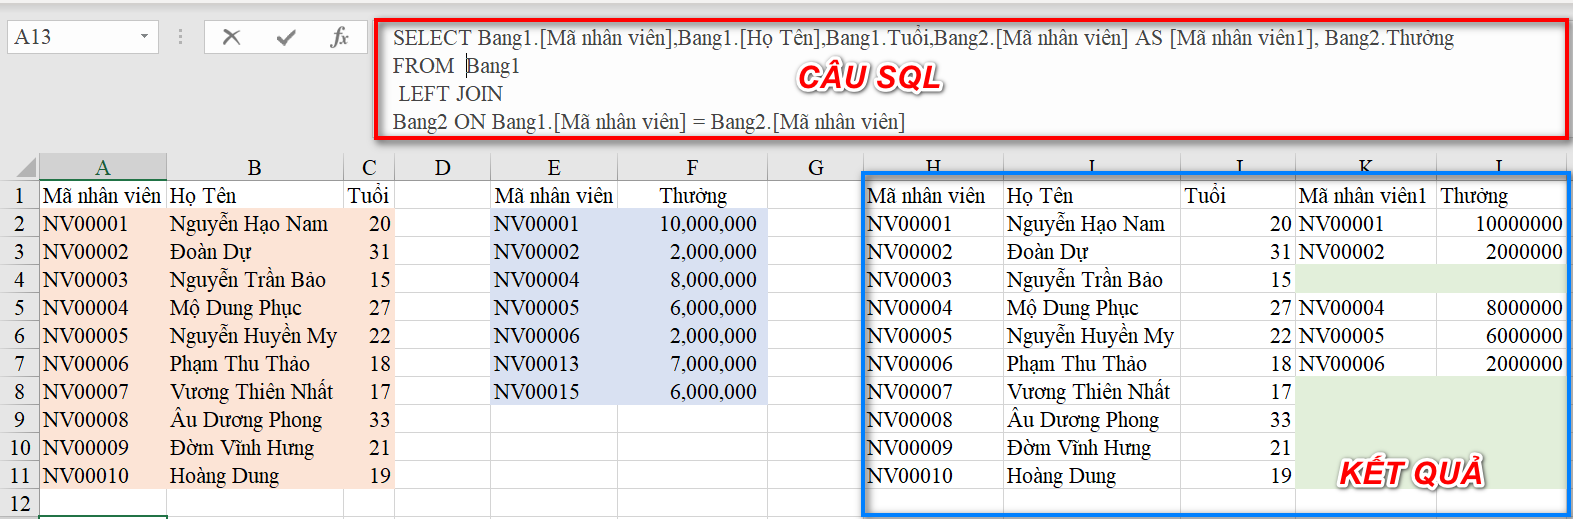
Task: Click cell B1 'Họ Tên'
Action: point(255,195)
